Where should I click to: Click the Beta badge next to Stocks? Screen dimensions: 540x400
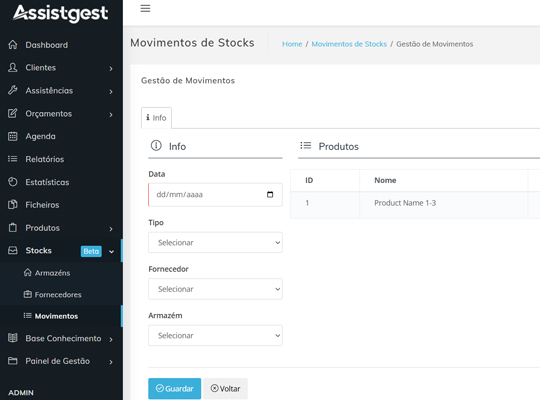tap(91, 251)
